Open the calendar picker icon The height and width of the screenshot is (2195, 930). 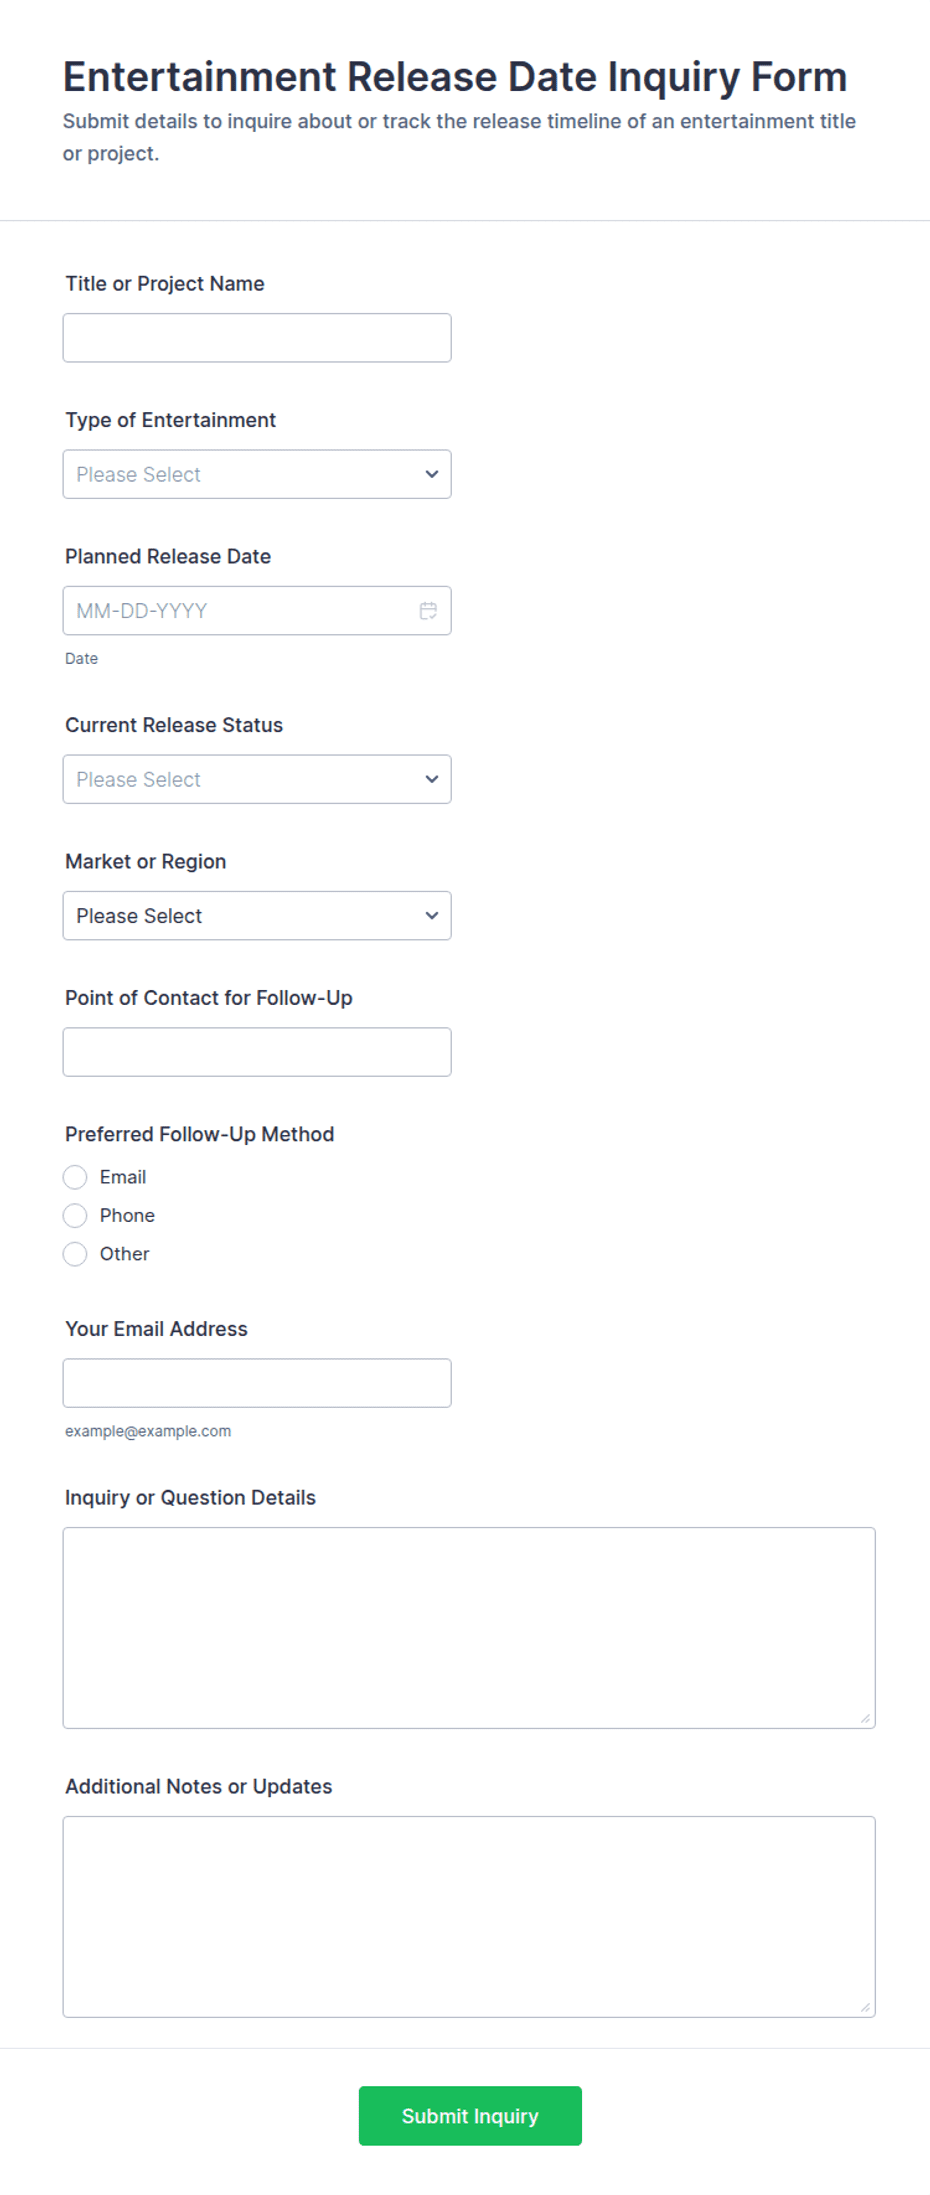pyautogui.click(x=428, y=611)
